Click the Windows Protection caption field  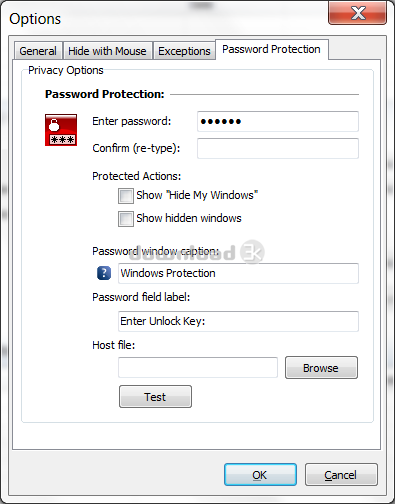tap(238, 273)
